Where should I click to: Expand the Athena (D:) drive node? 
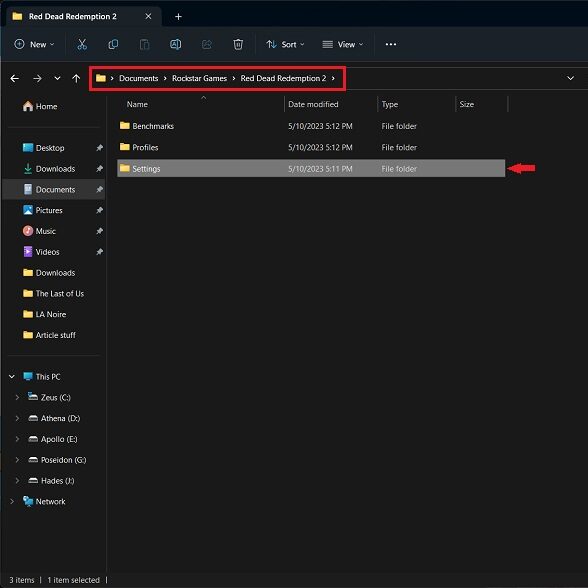tap(17, 418)
